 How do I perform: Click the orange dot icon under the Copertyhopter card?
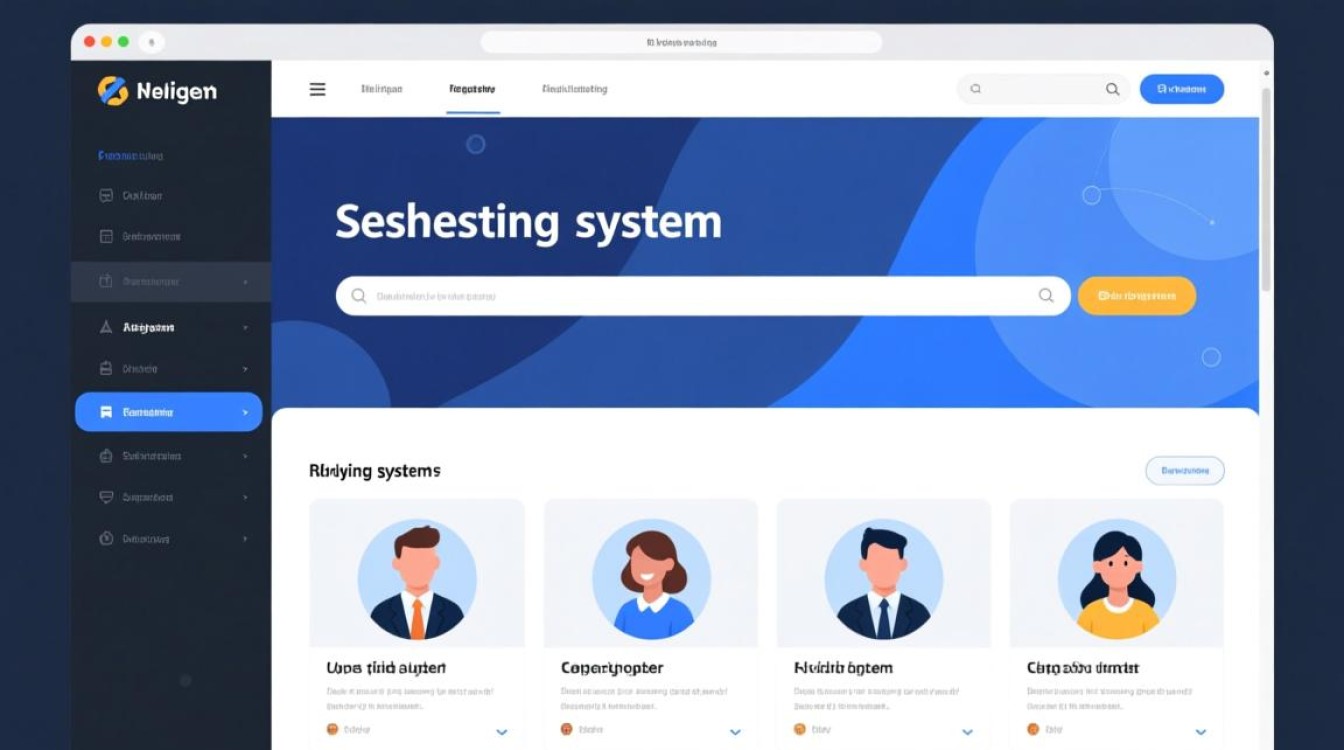click(566, 730)
